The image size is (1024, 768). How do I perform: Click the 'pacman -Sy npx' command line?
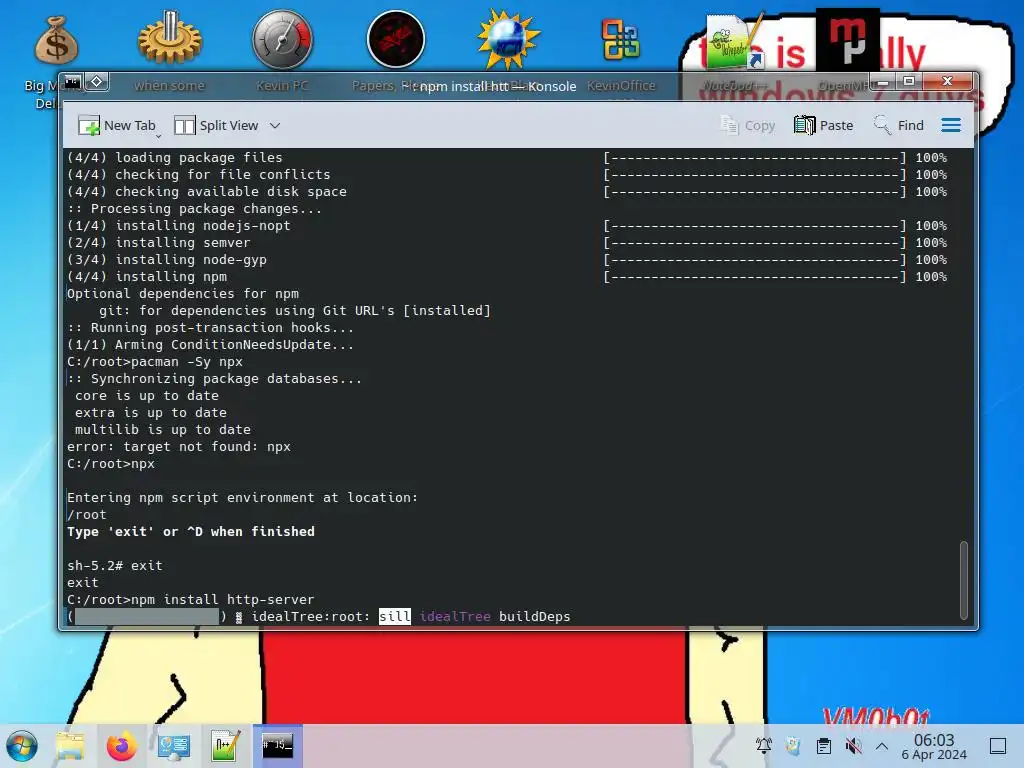pos(155,362)
